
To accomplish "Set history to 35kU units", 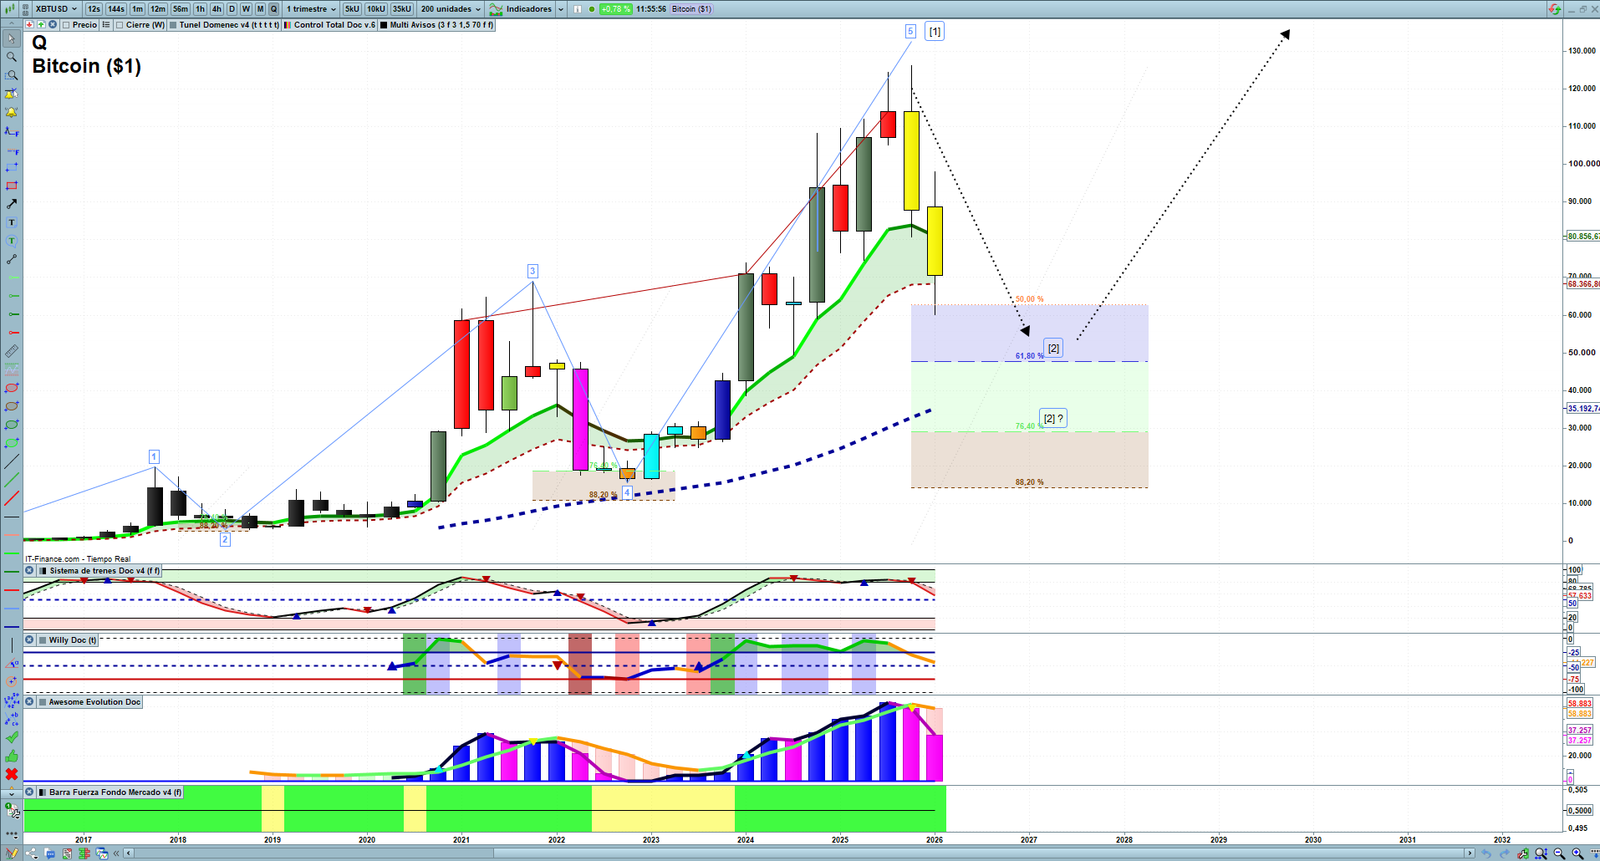I will [x=401, y=9].
